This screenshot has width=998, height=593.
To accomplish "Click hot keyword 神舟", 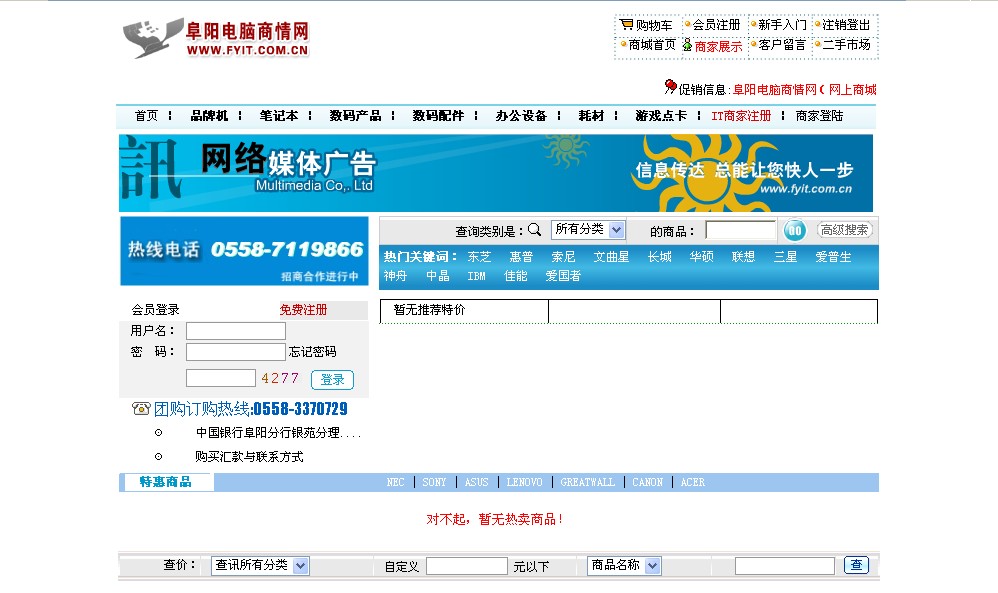I will coord(395,276).
